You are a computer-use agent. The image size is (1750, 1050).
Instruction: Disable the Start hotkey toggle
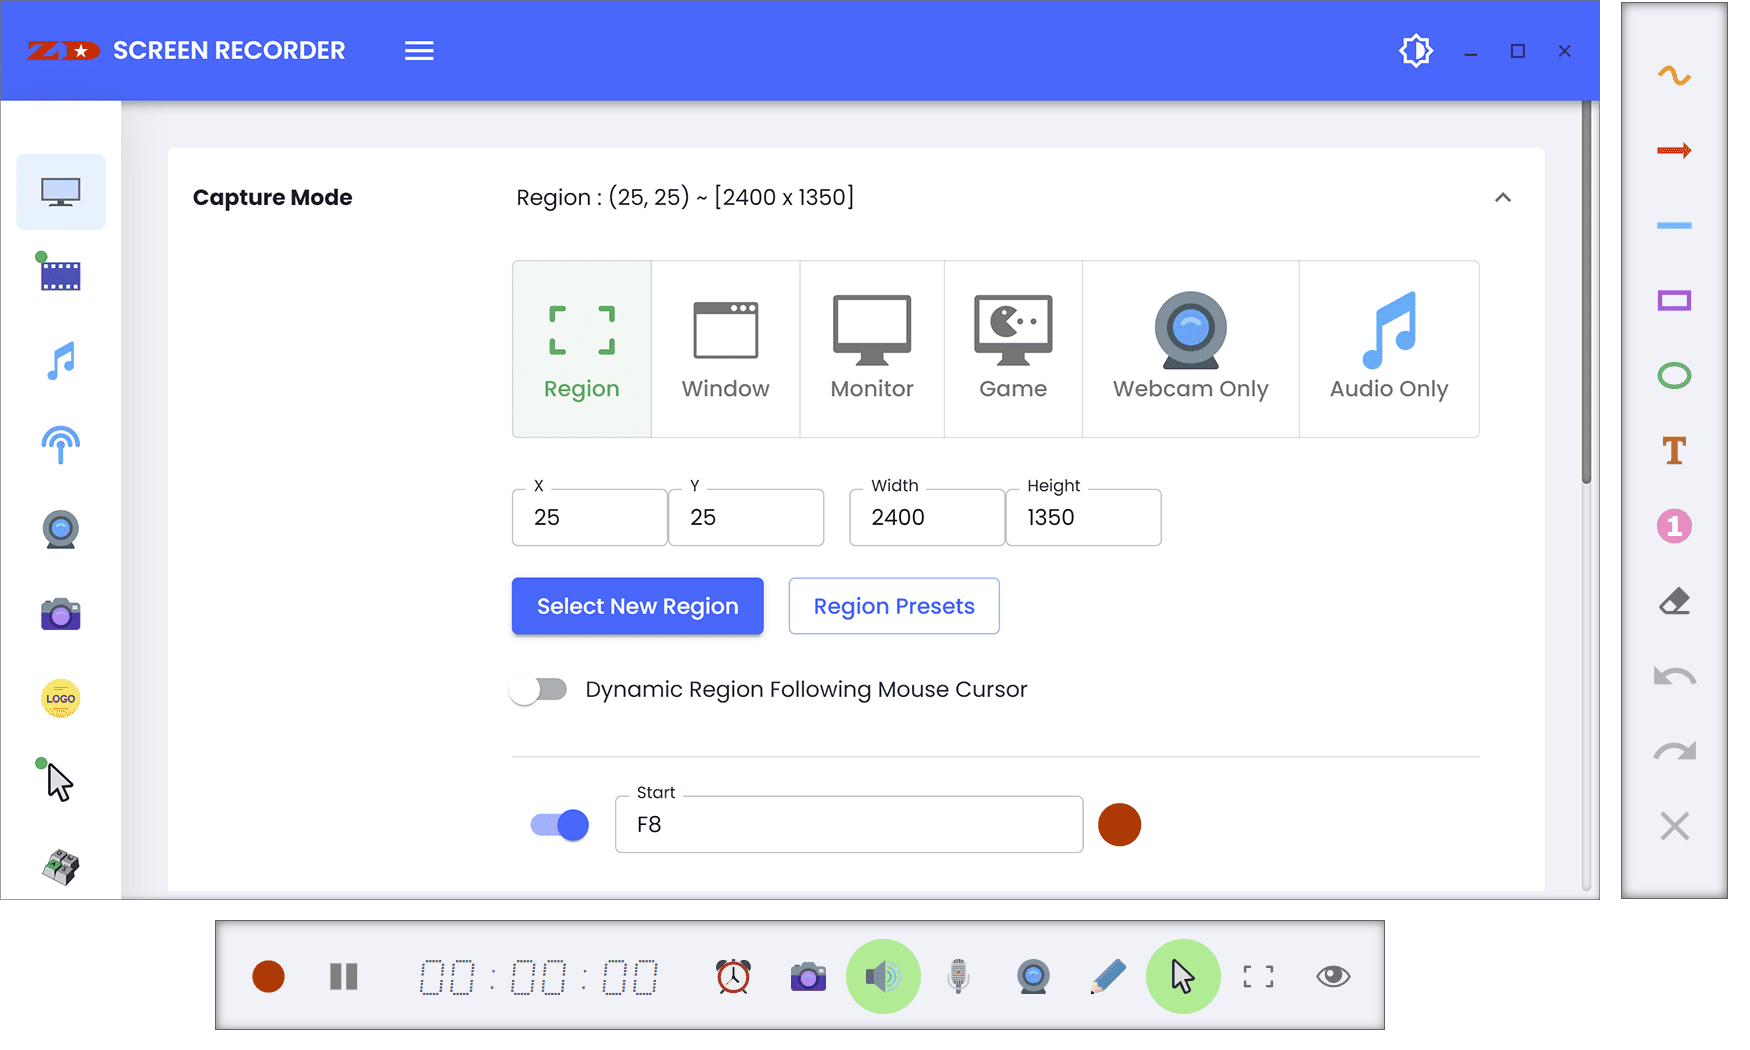click(560, 825)
